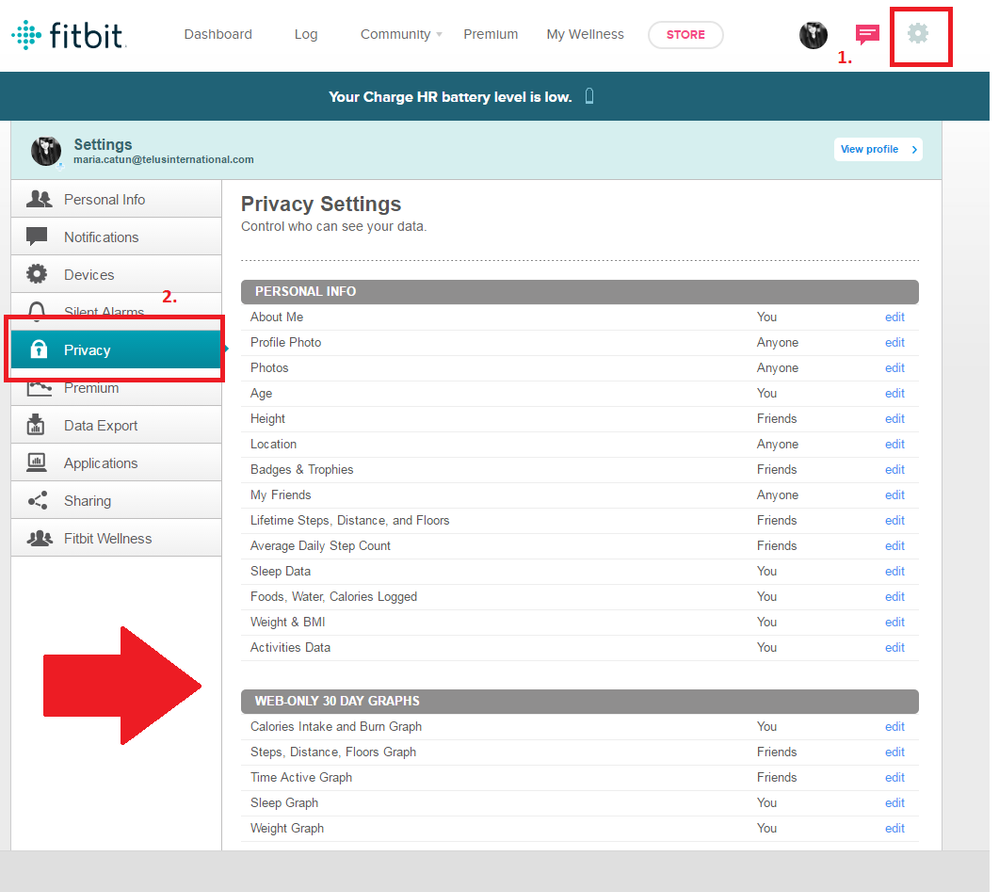Edit the Photos privacy setting
The width and height of the screenshot is (999, 892).
click(895, 368)
